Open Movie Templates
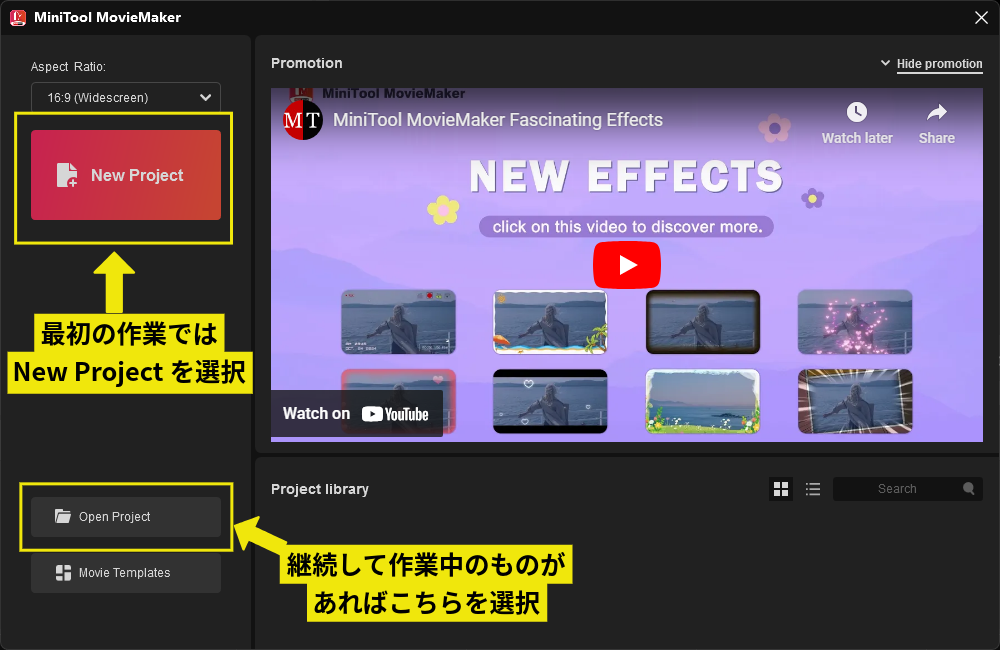The height and width of the screenshot is (650, 1000). click(x=126, y=573)
